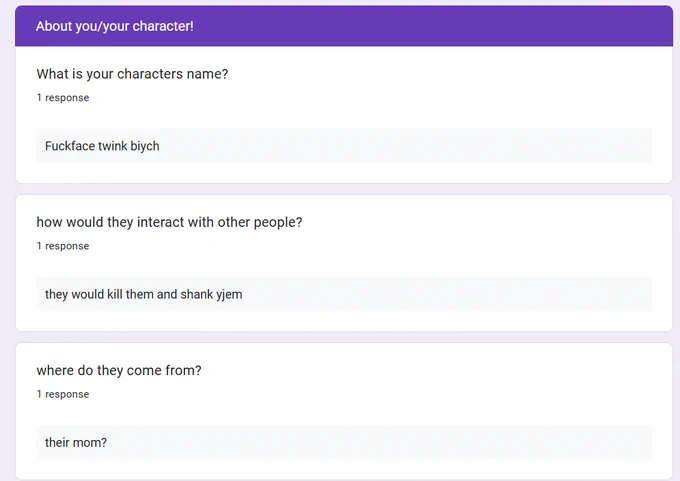This screenshot has width=680, height=481.
Task: Select the 'how would they interact' question title
Action: pyautogui.click(x=169, y=222)
